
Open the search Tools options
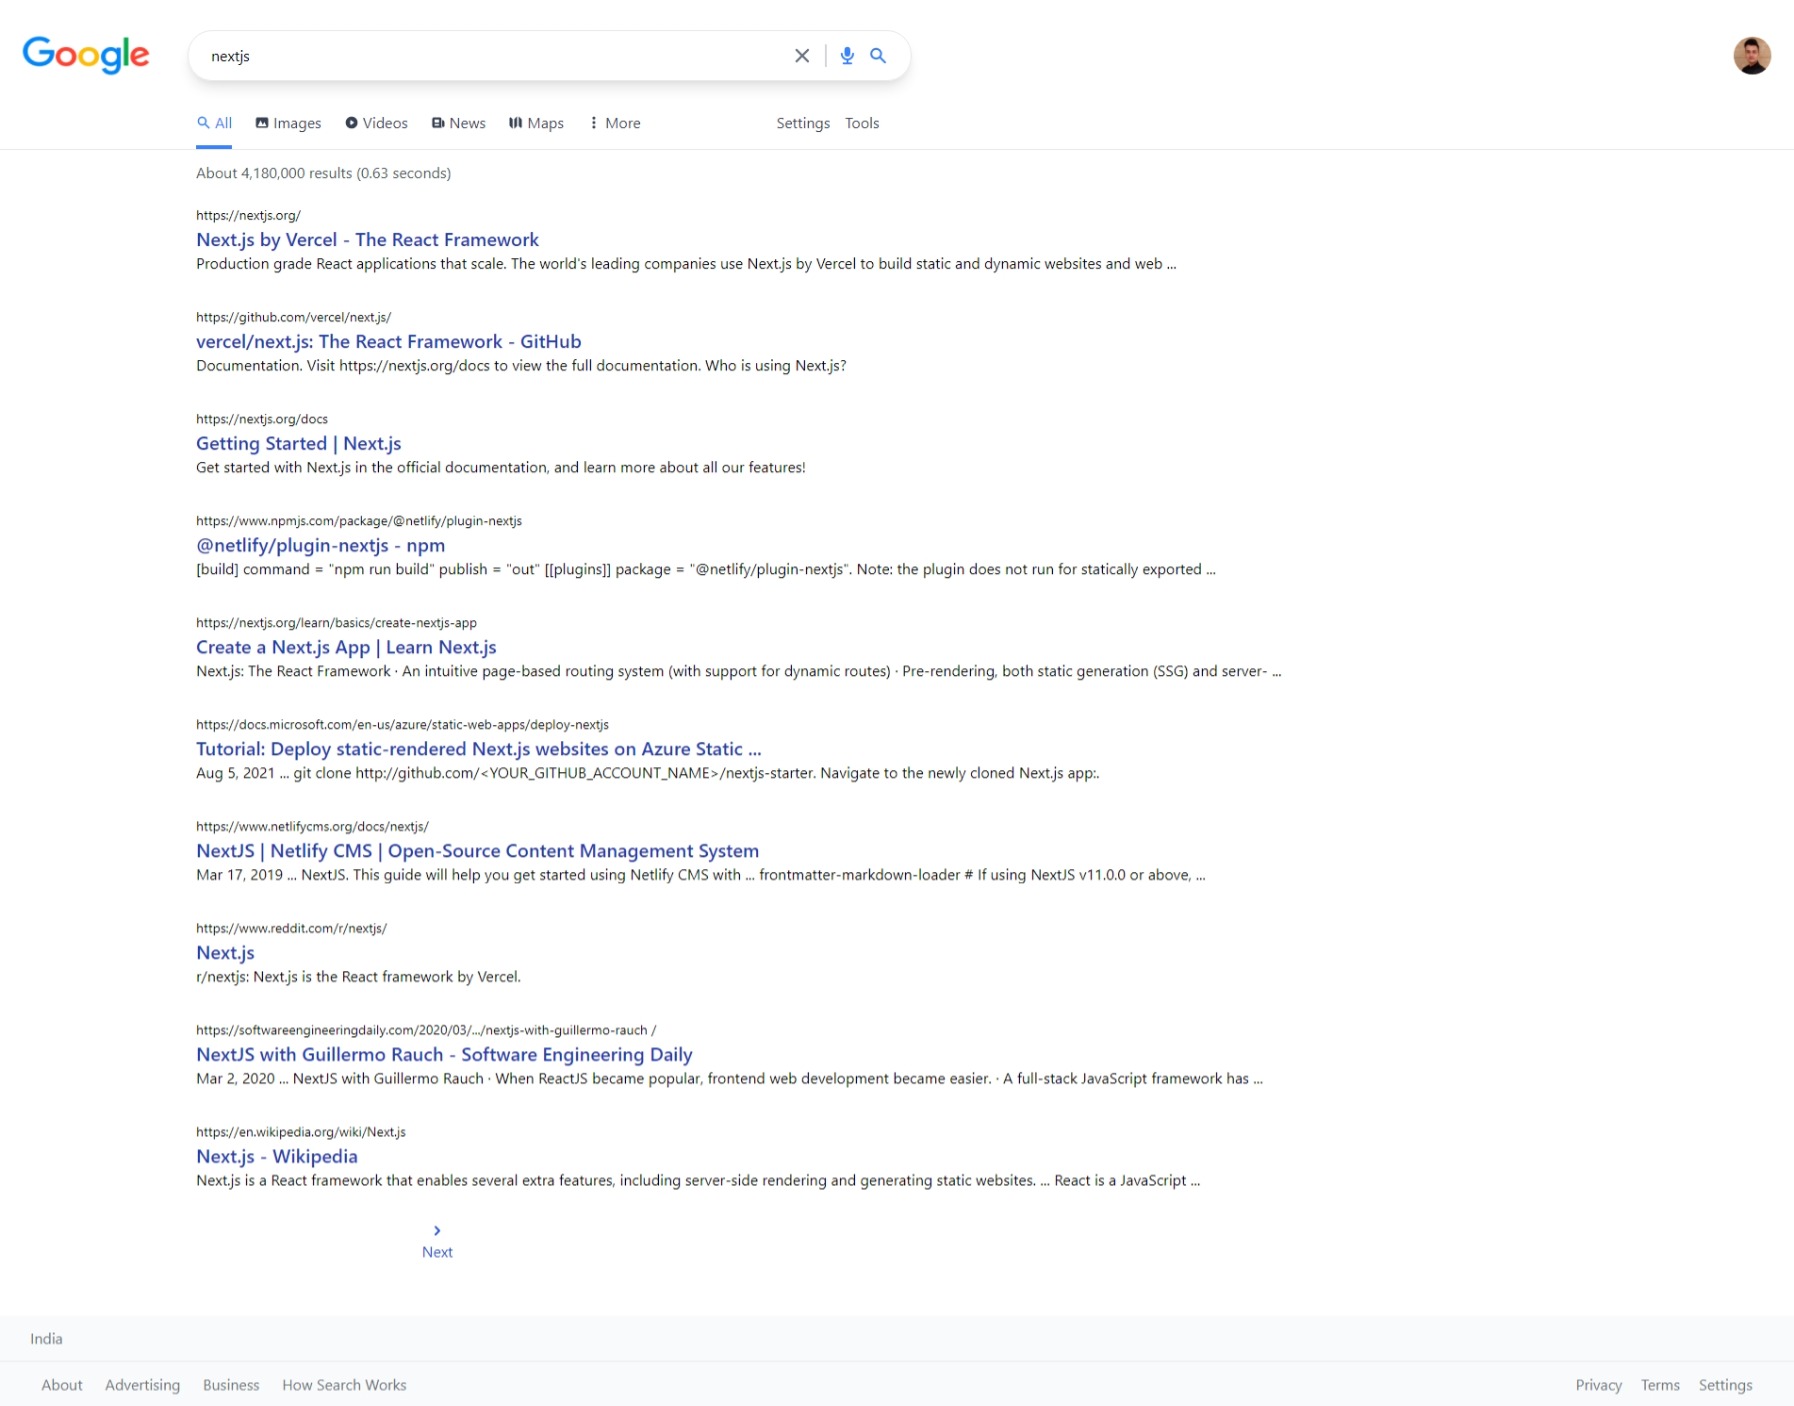tap(862, 123)
